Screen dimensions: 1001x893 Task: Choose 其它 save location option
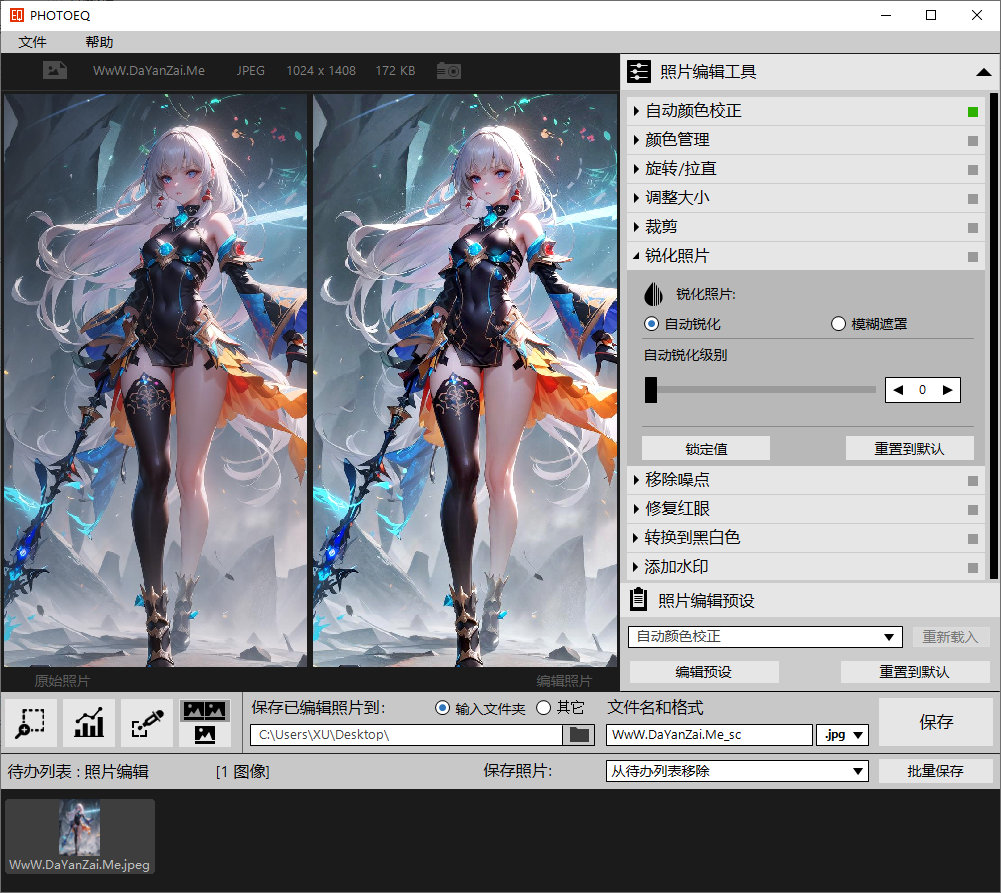click(x=543, y=708)
